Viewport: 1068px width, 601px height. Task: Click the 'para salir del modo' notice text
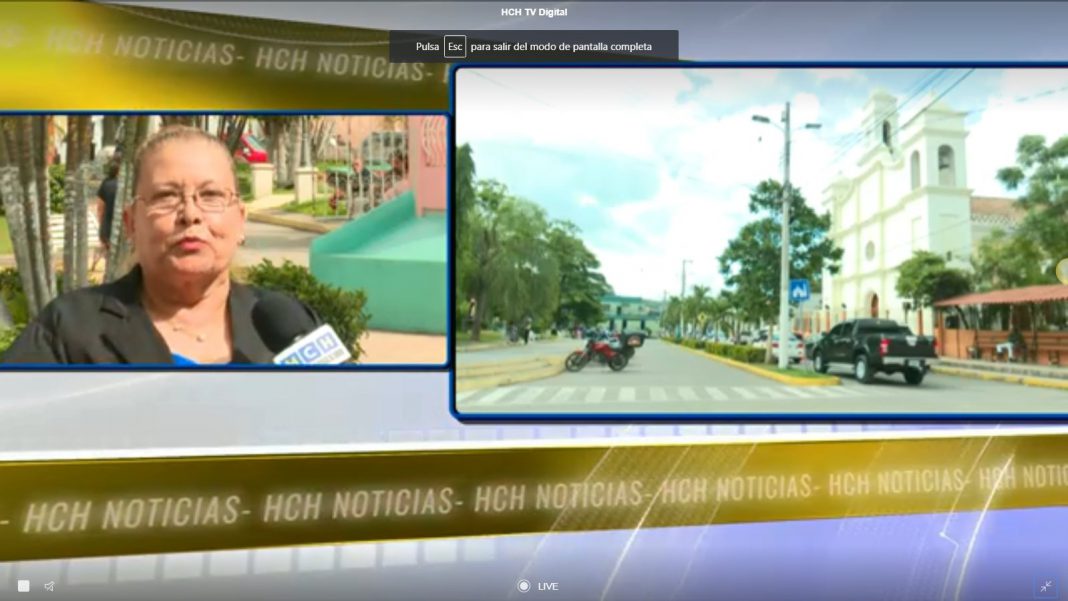point(561,46)
